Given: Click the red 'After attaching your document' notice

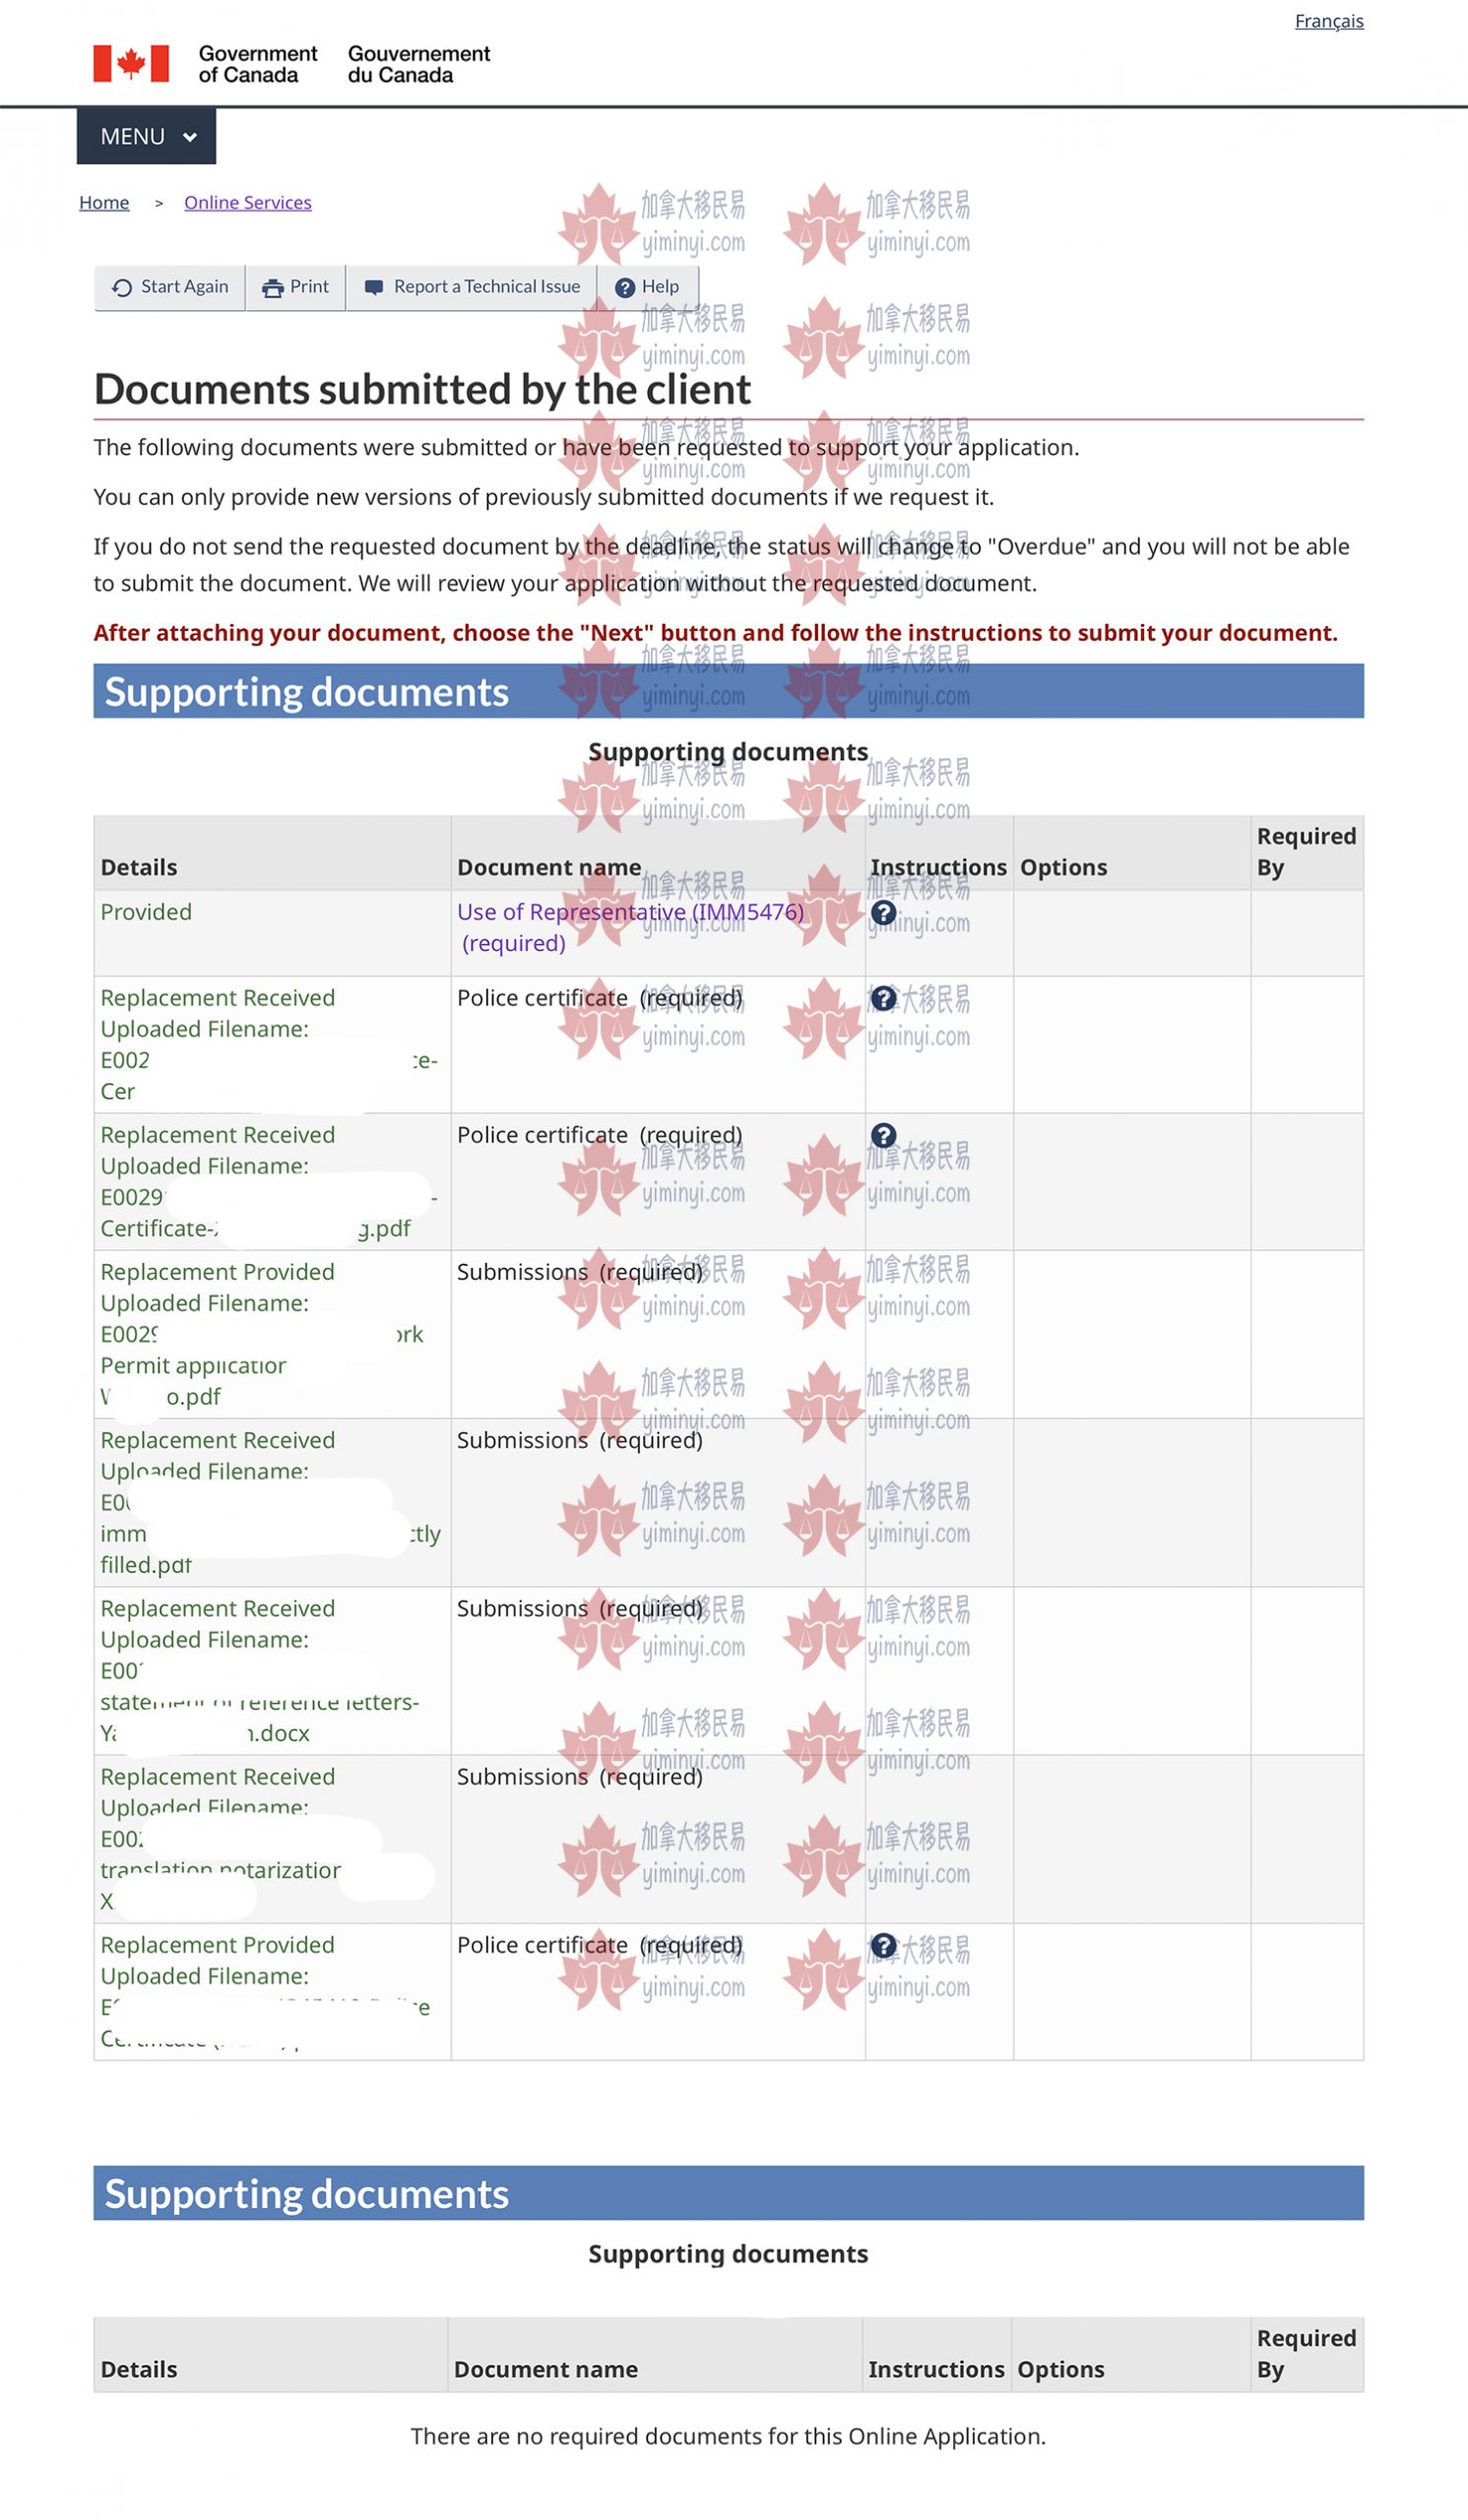Looking at the screenshot, I should [x=715, y=633].
